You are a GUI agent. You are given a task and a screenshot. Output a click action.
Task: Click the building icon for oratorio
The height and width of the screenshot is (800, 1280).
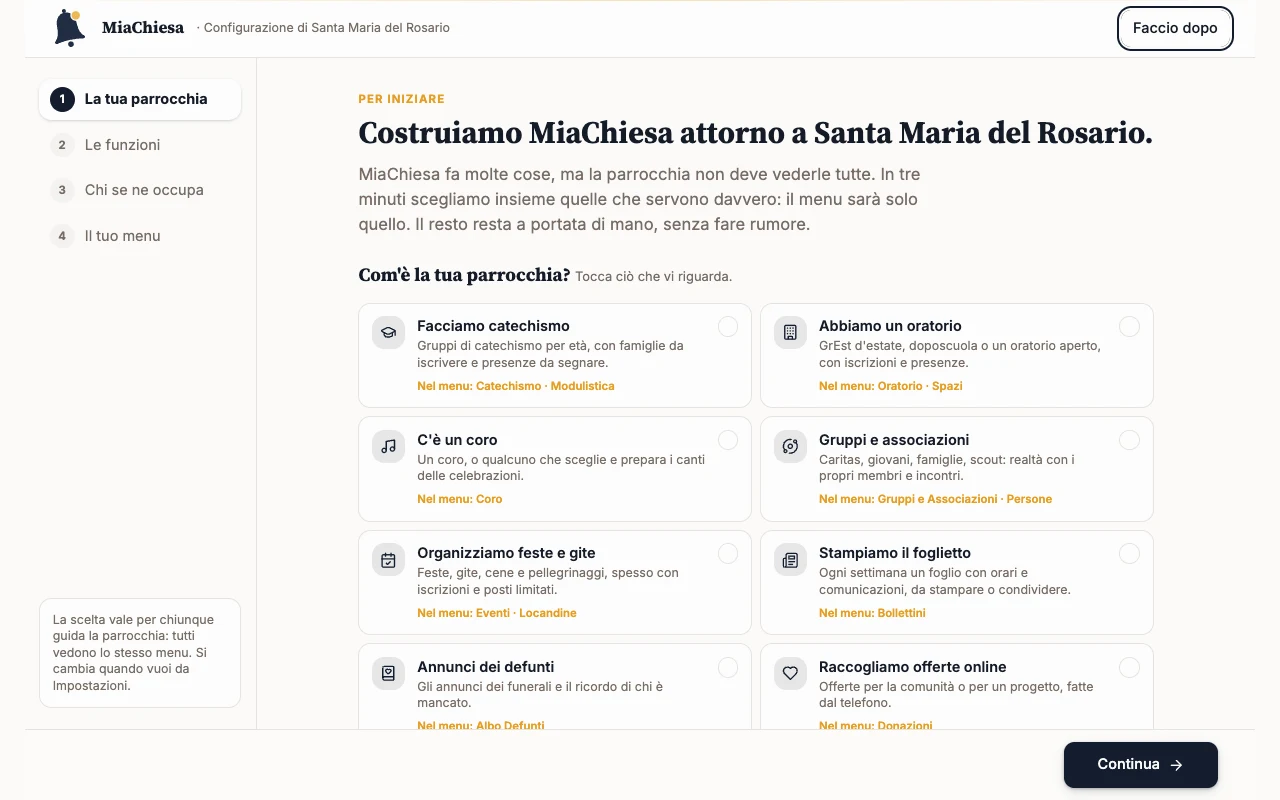pyautogui.click(x=790, y=333)
